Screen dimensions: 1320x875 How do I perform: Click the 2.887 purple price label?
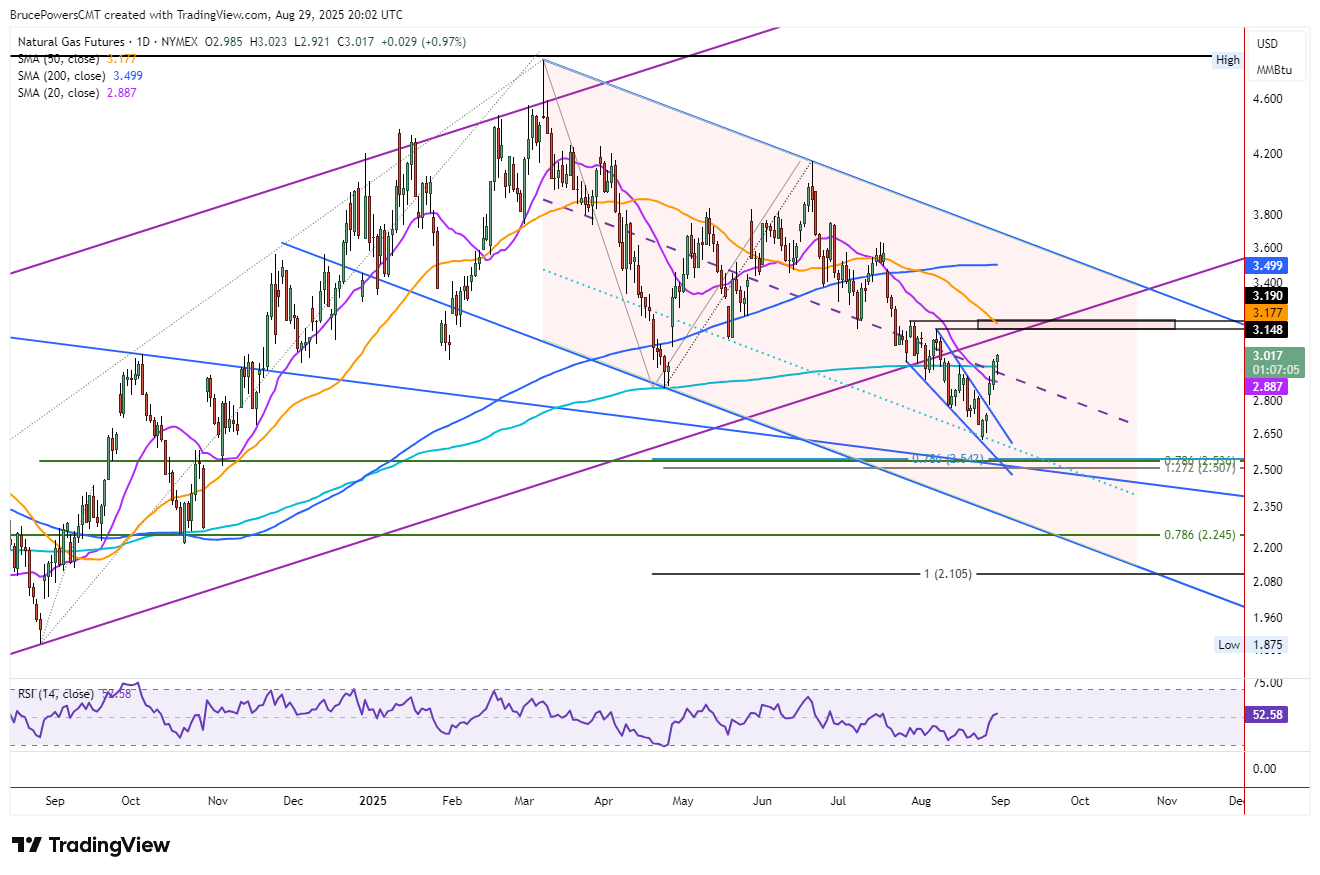[1268, 386]
